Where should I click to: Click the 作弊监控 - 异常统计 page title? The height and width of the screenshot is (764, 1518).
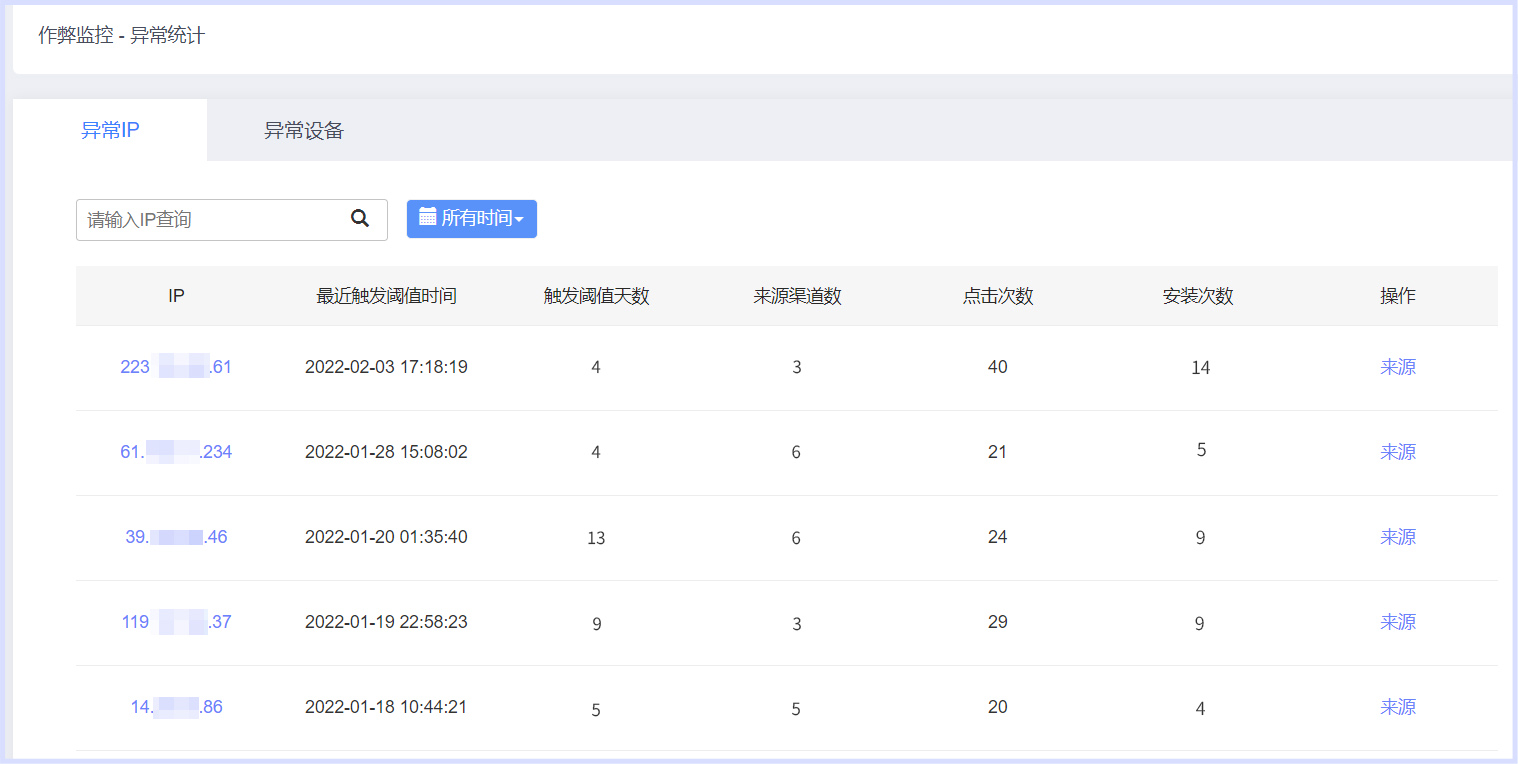[121, 36]
